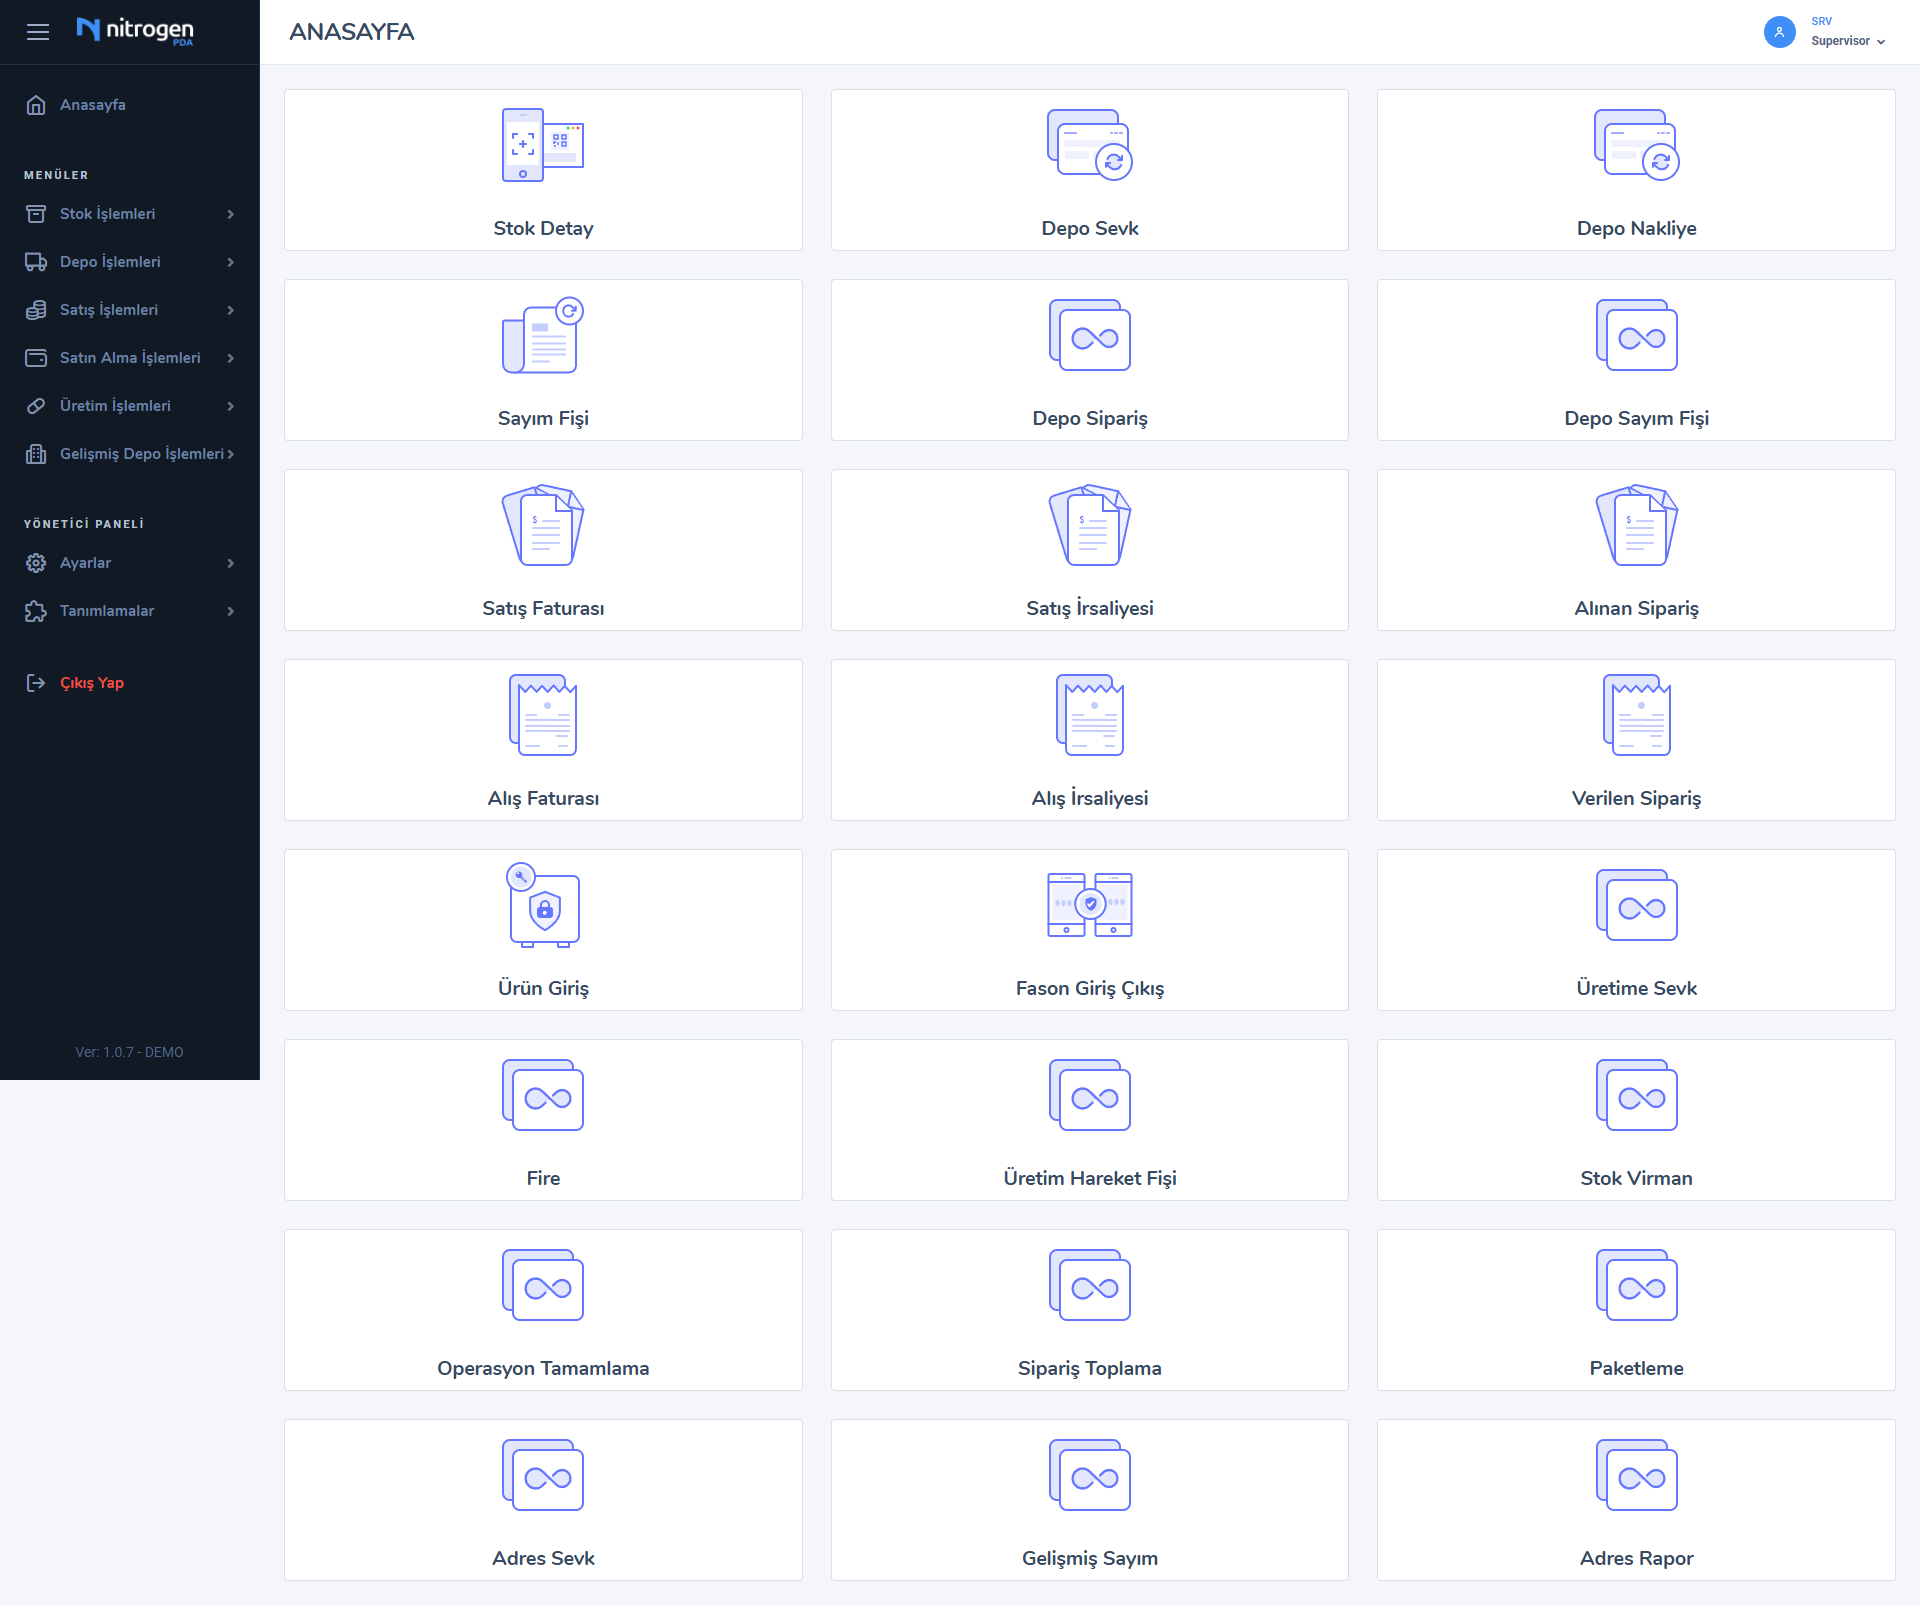Click the Çıkış Yap logout link
Viewport: 1920px width, 1605px height.
coord(91,683)
